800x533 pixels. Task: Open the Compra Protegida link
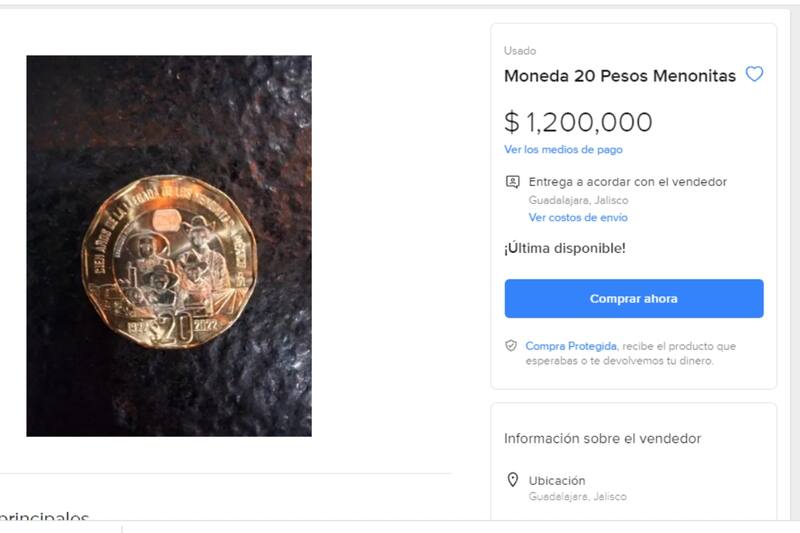click(x=571, y=346)
